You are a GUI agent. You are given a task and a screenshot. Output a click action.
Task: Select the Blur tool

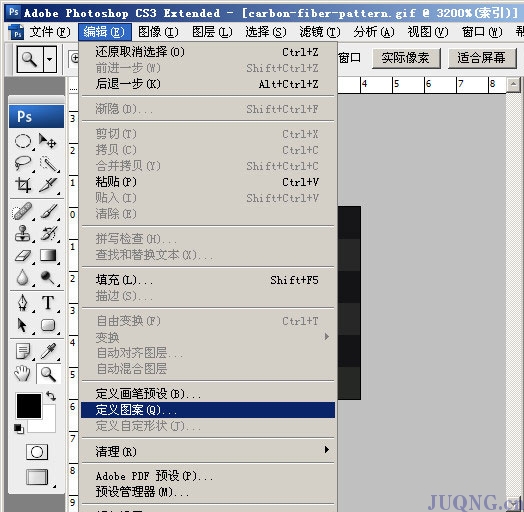tap(23, 277)
